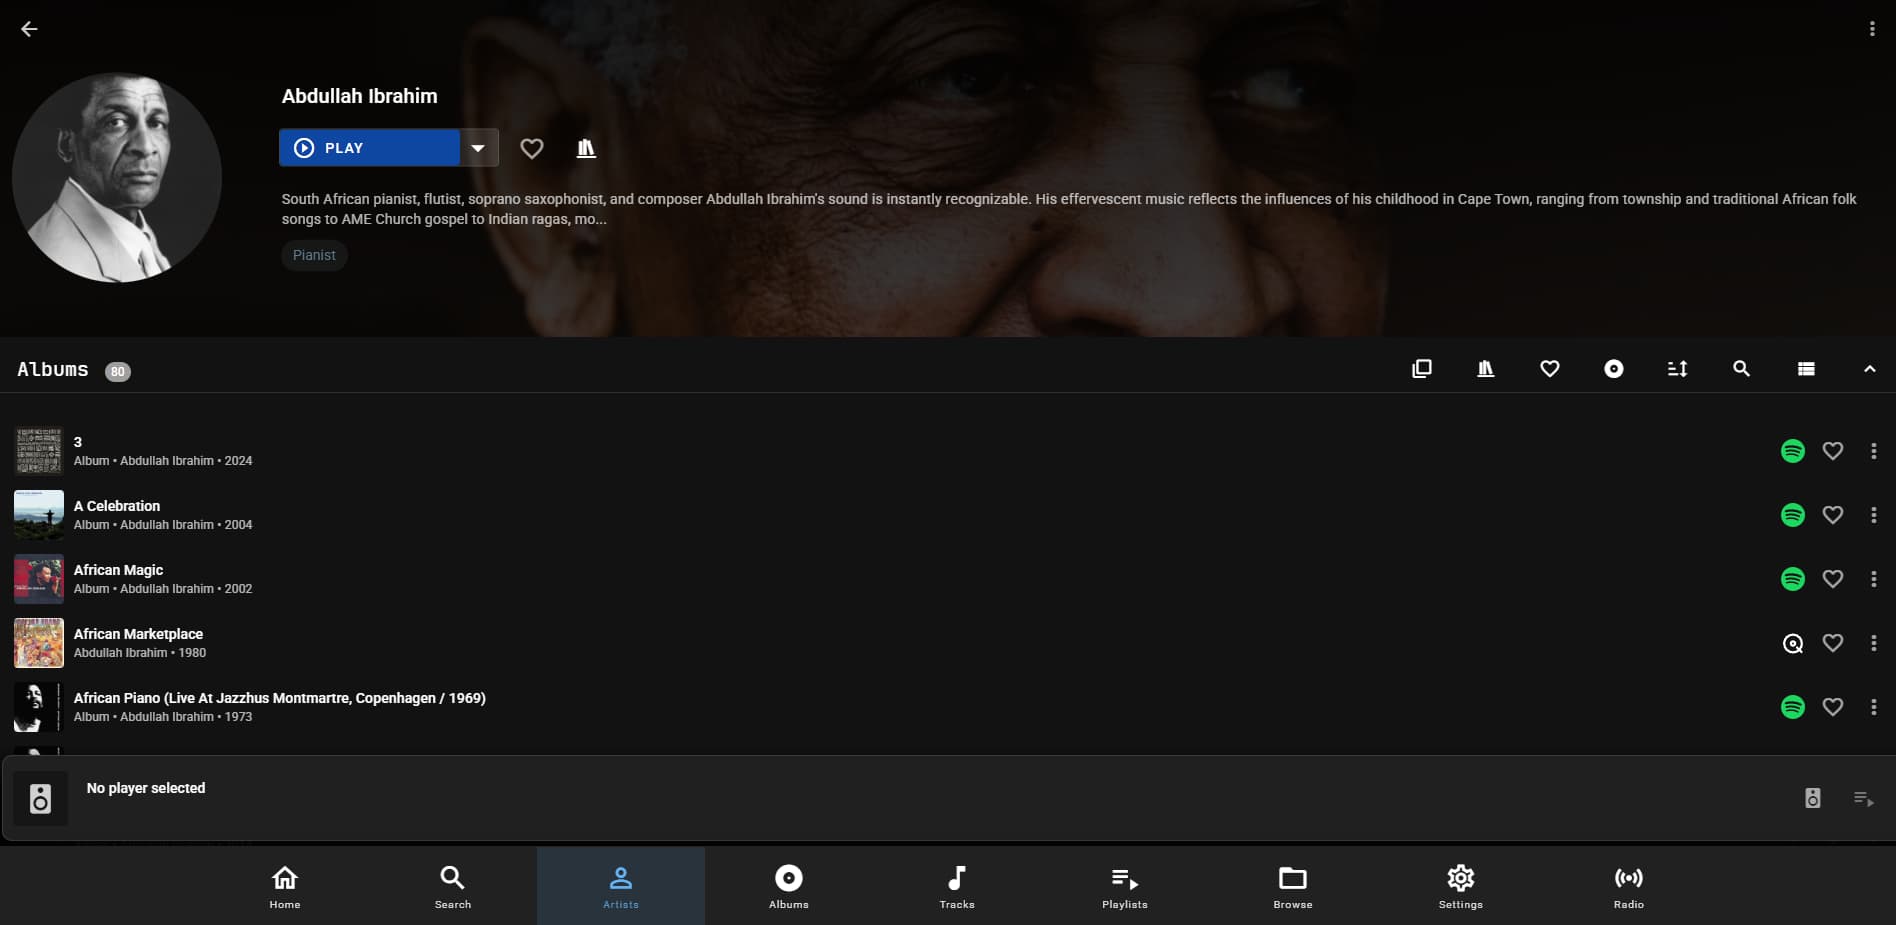Toggle in-library filter in Albums toolbar
Screen dimensions: 1896x925
coord(1485,369)
